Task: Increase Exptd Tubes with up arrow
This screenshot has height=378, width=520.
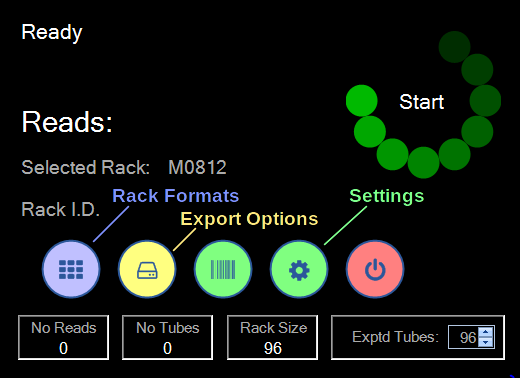Action: coord(486,332)
